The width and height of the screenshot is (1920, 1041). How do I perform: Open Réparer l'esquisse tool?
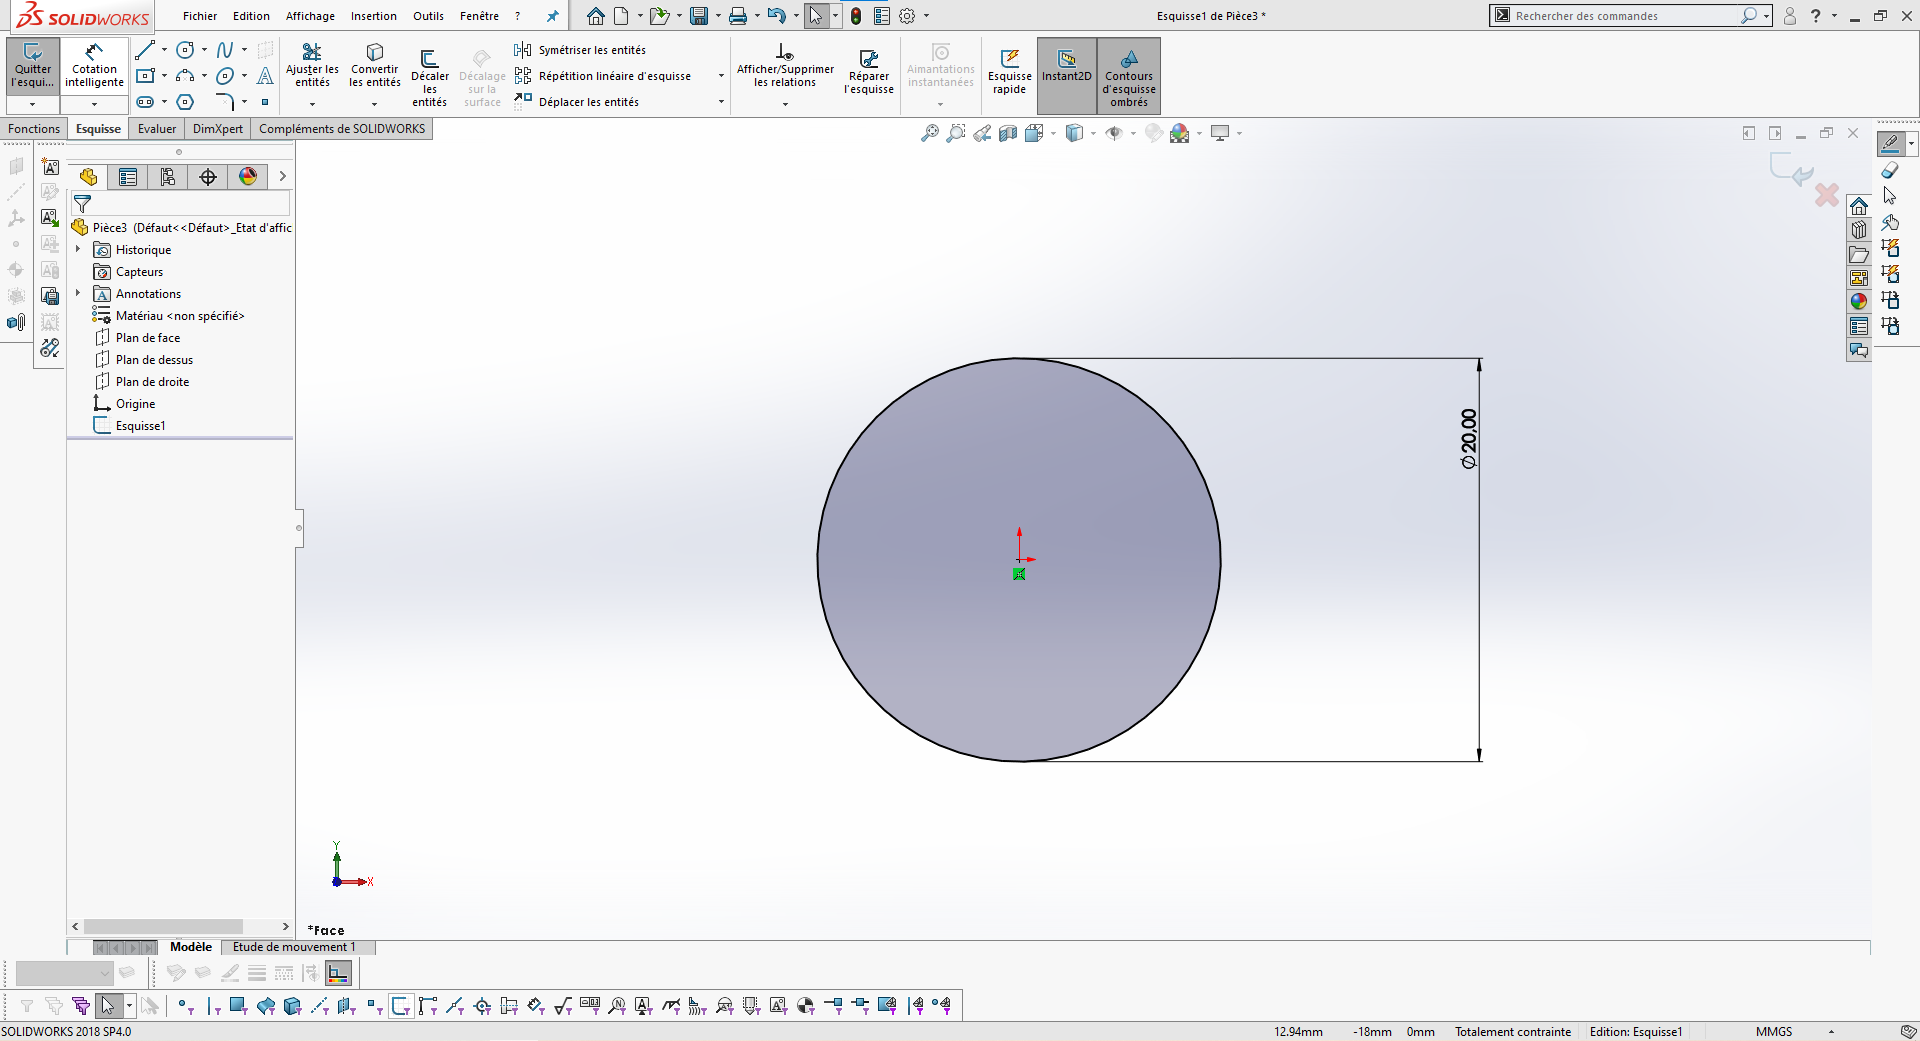[x=868, y=72]
